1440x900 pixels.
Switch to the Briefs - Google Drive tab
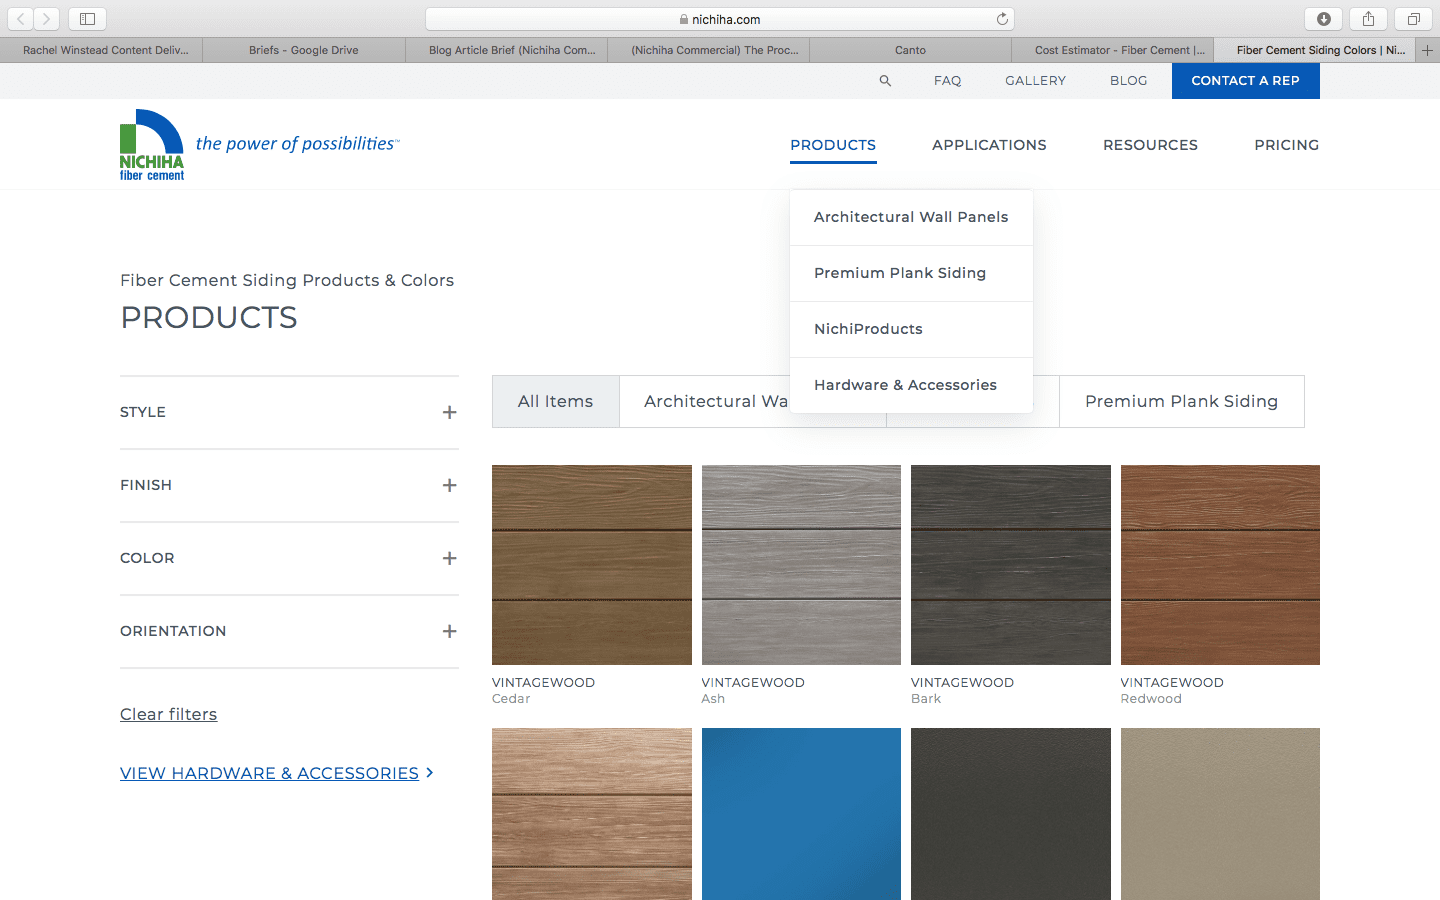(304, 50)
